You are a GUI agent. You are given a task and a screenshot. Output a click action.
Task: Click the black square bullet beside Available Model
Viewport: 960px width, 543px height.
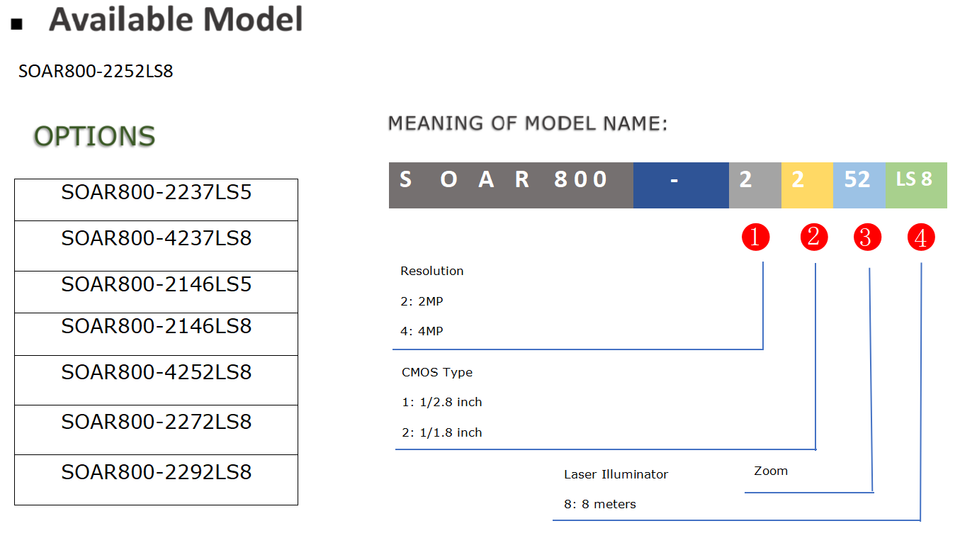coord(17,24)
